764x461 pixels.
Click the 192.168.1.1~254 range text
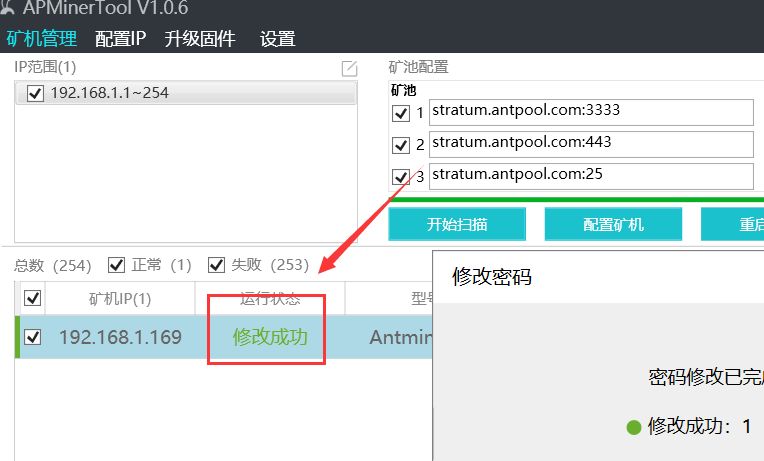click(x=110, y=93)
